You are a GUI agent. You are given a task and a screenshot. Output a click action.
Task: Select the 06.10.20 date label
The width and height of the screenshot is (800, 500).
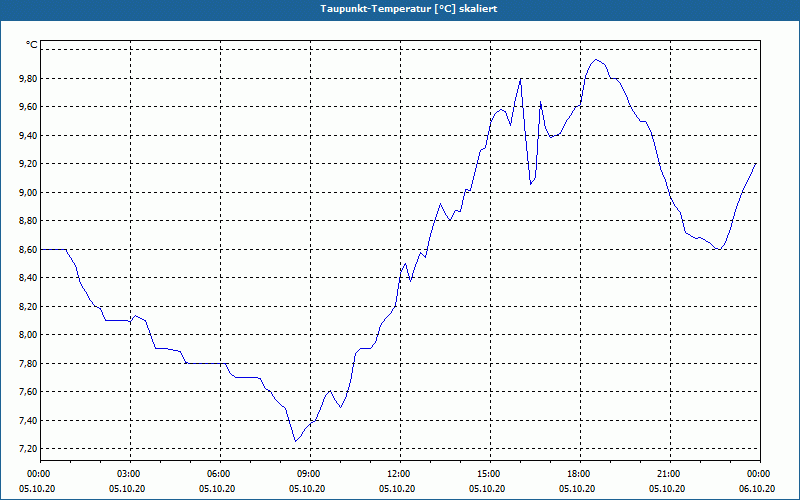point(757,489)
